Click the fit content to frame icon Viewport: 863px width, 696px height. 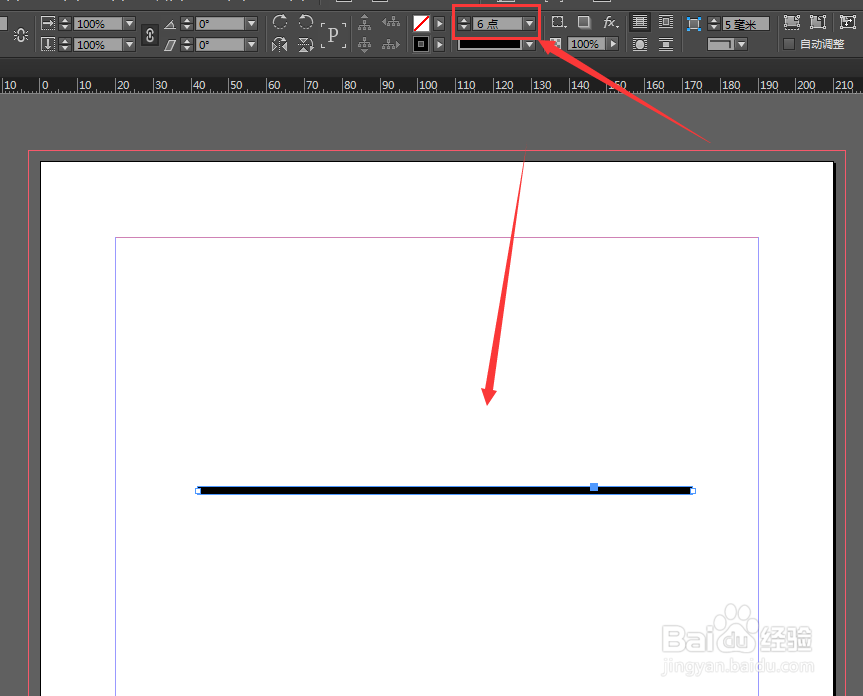tap(792, 22)
